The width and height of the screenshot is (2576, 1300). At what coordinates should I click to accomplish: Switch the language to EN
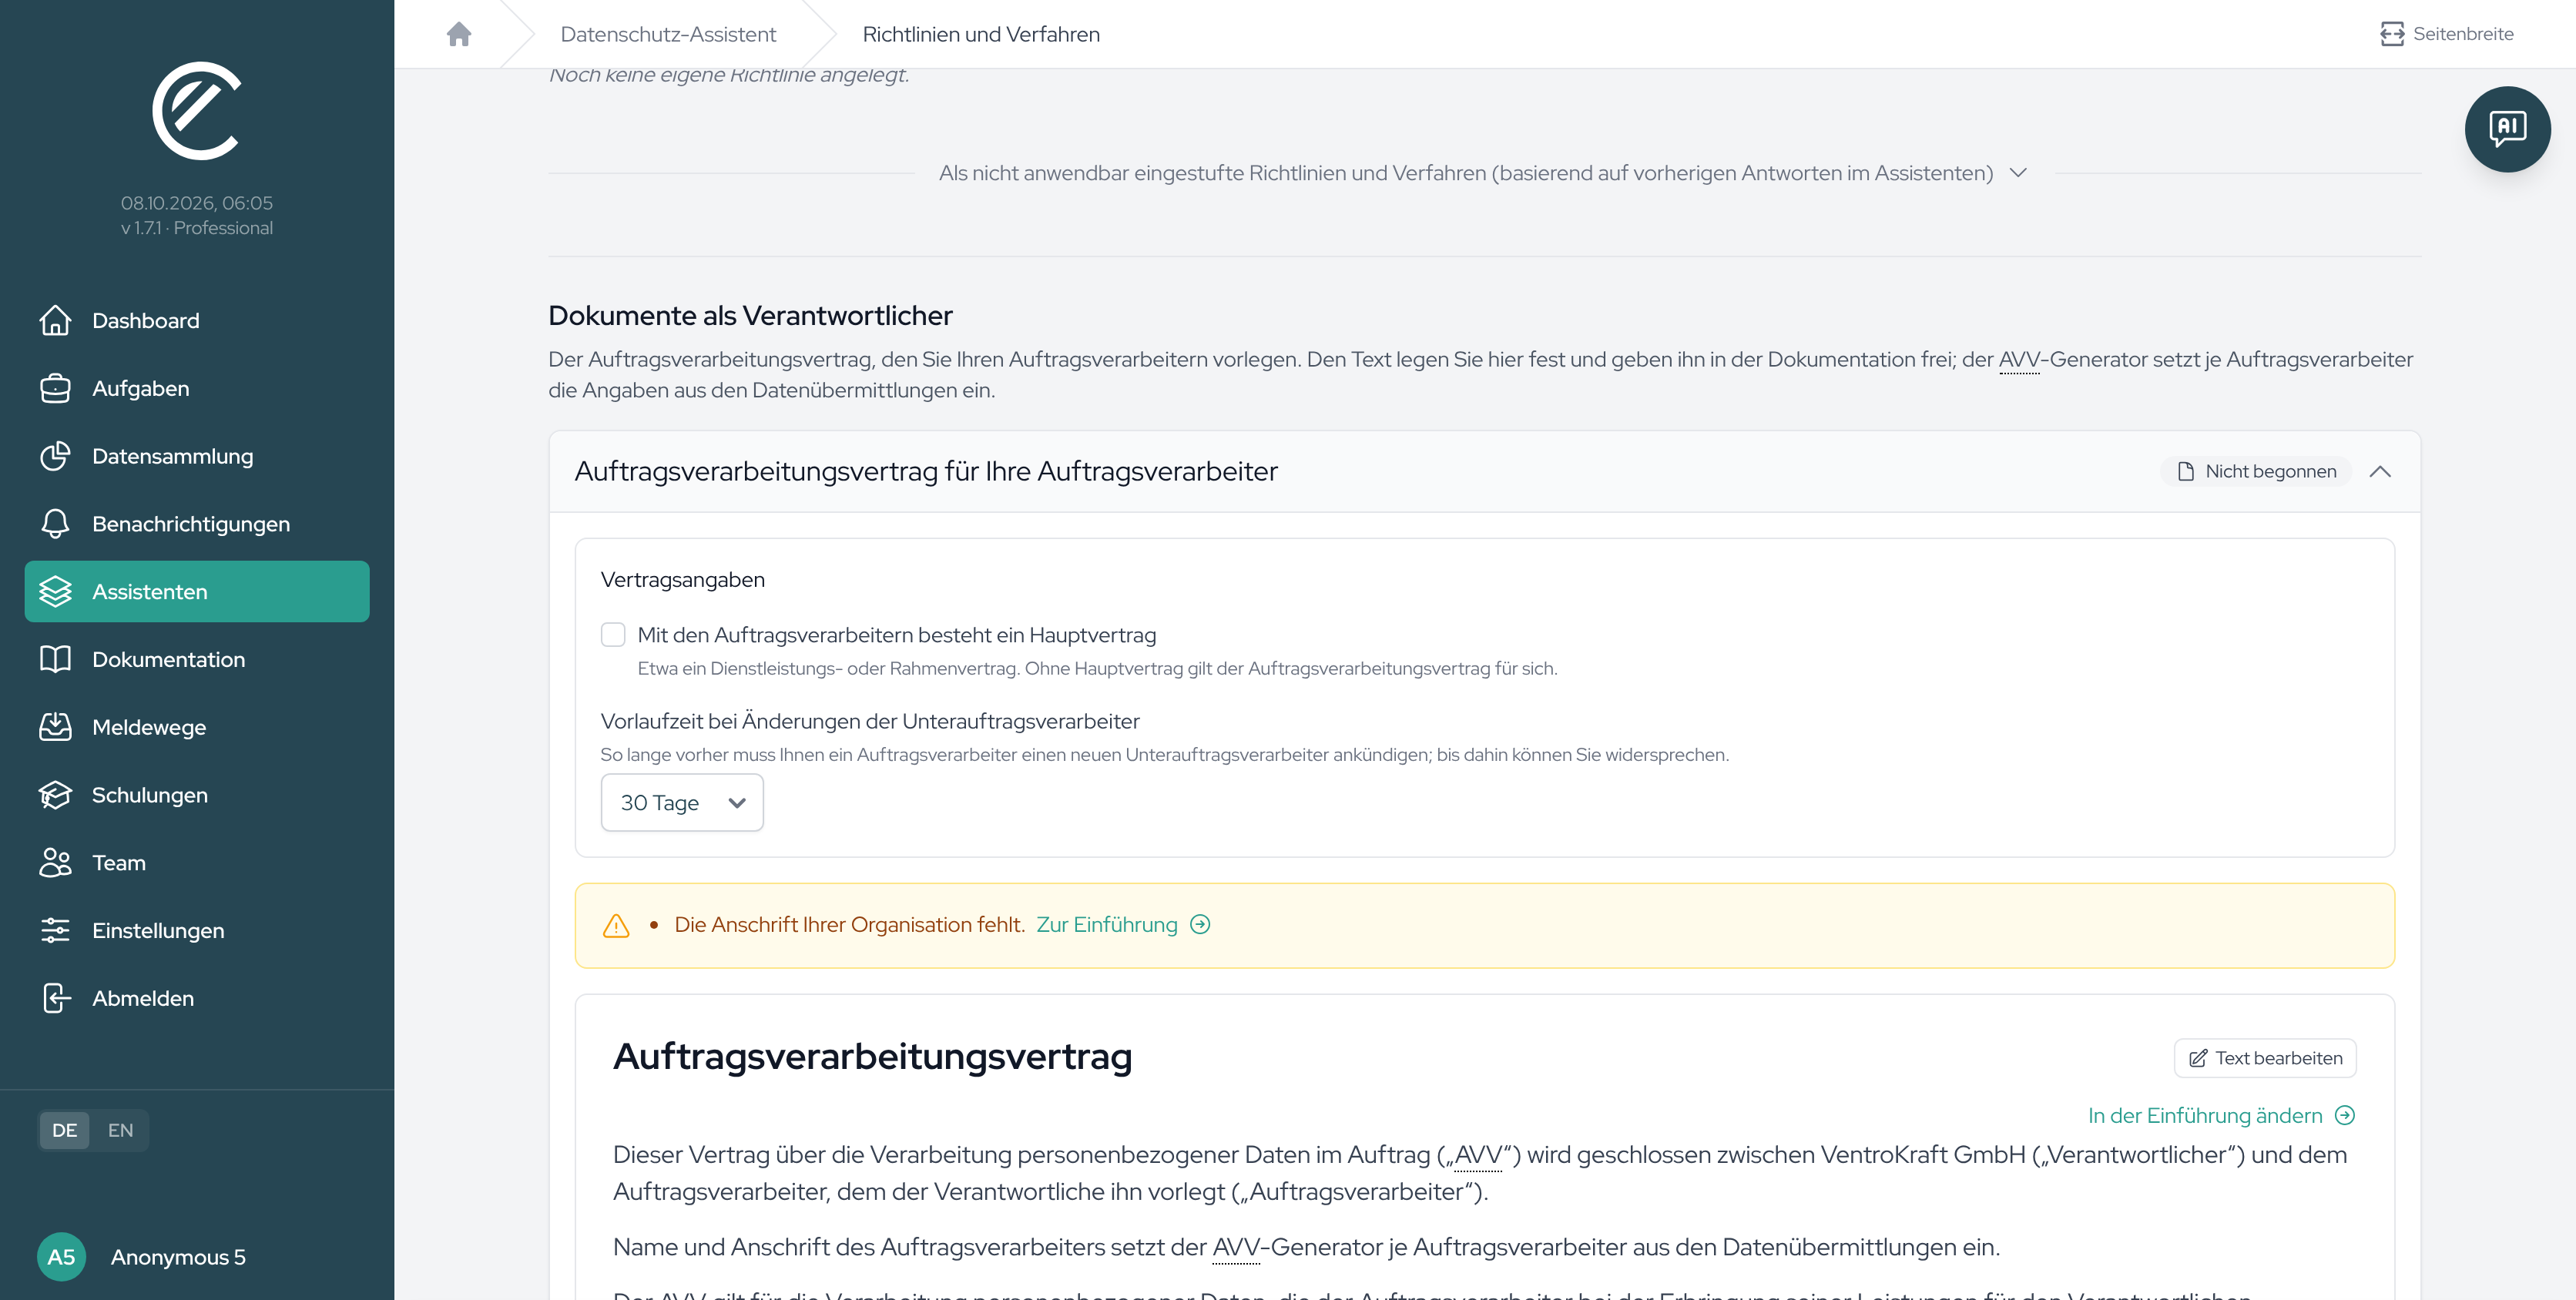pyautogui.click(x=120, y=1130)
